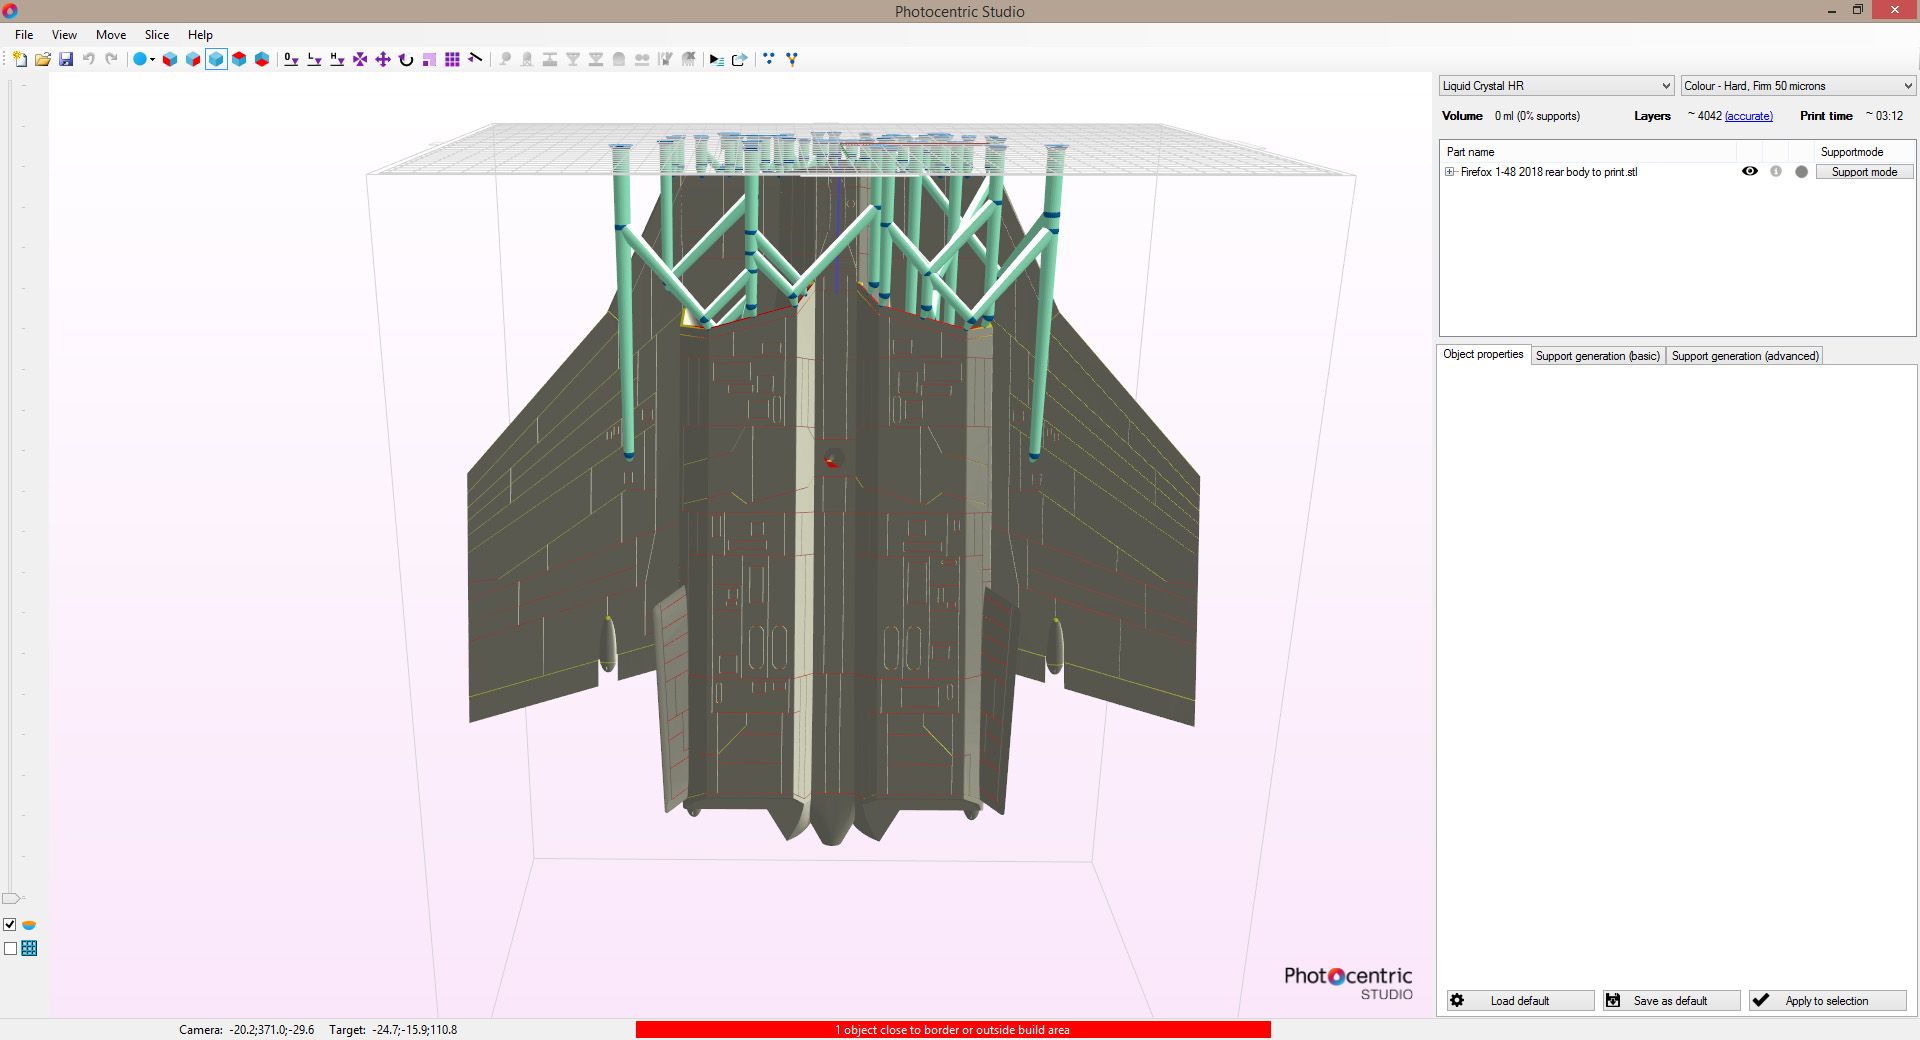Click the layer slider handle on left edge

coord(11,898)
